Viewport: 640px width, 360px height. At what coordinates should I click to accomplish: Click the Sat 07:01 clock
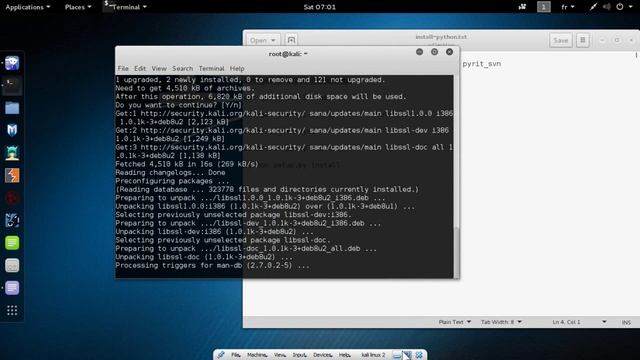(320, 7)
